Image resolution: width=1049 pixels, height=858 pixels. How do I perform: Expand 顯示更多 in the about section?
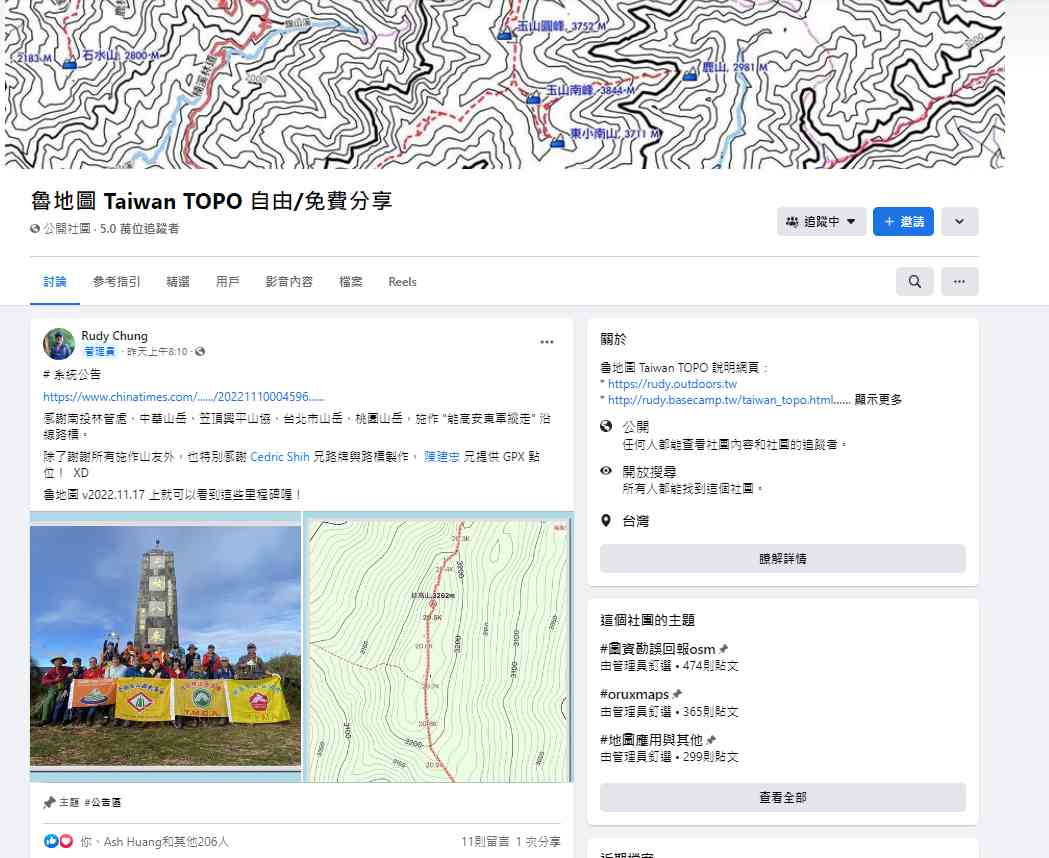click(x=878, y=400)
